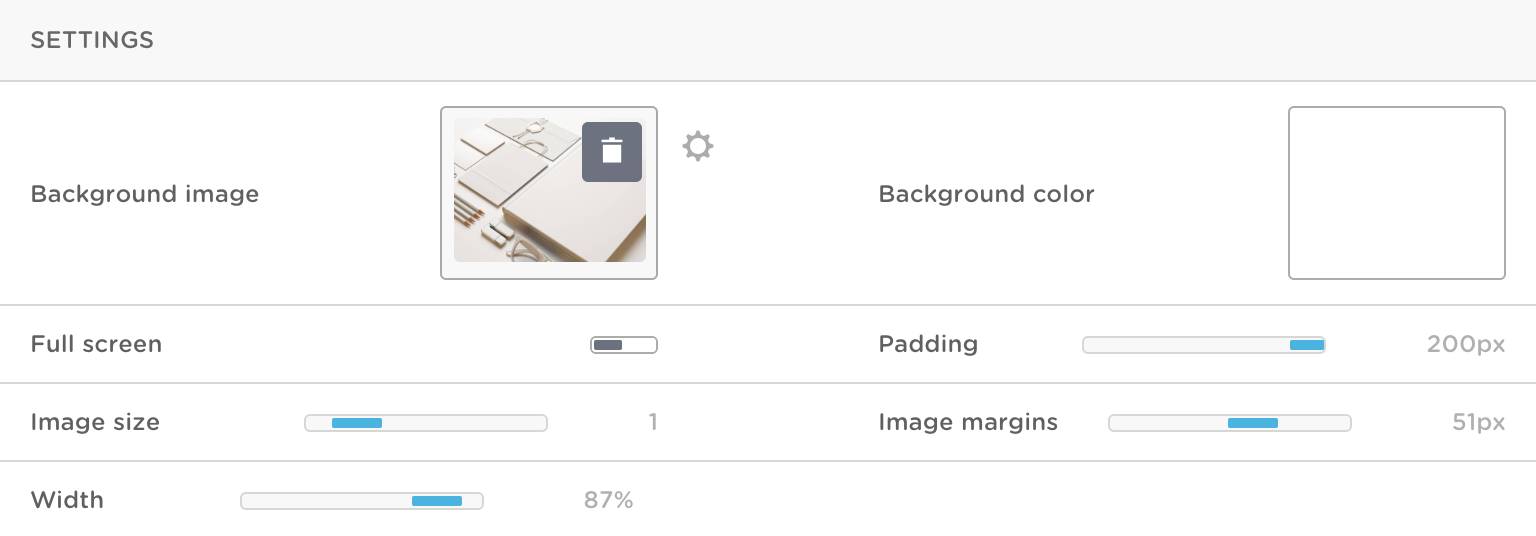Click the Width slider handle

click(x=437, y=501)
